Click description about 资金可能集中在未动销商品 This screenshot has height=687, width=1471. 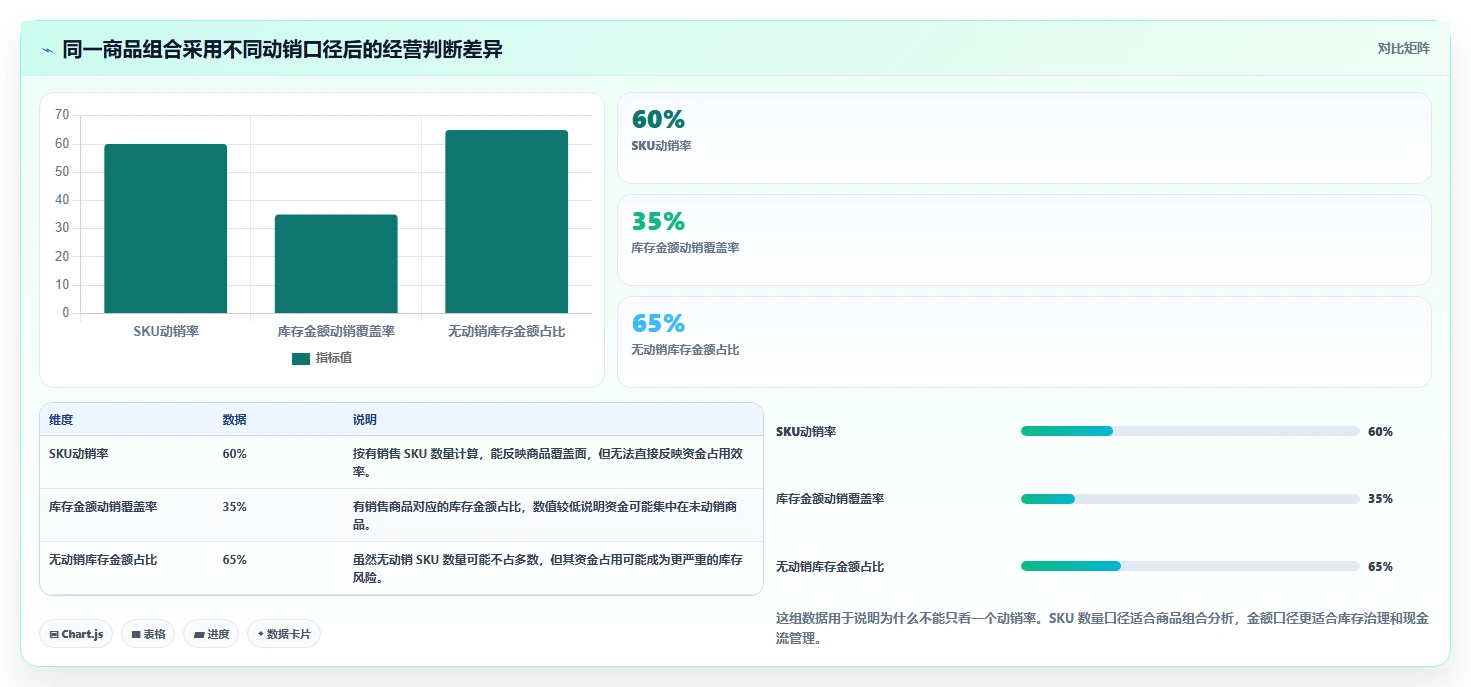coord(545,516)
